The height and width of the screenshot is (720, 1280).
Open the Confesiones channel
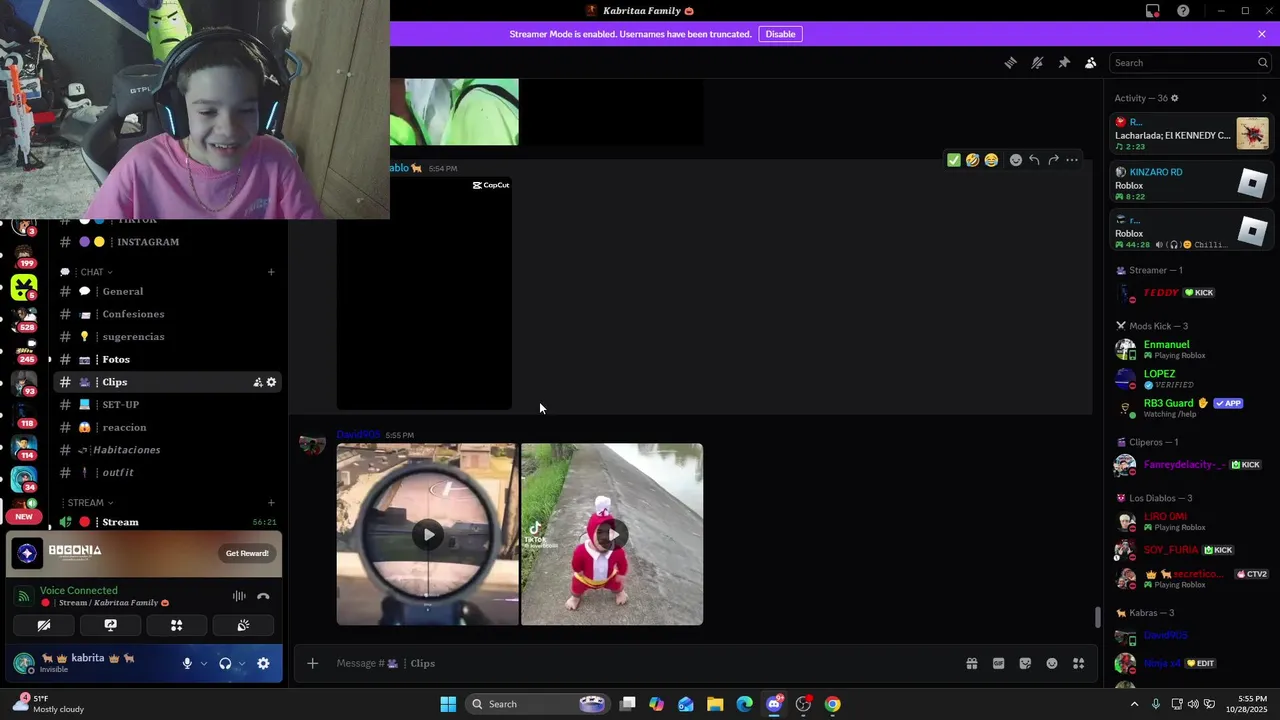point(168,314)
